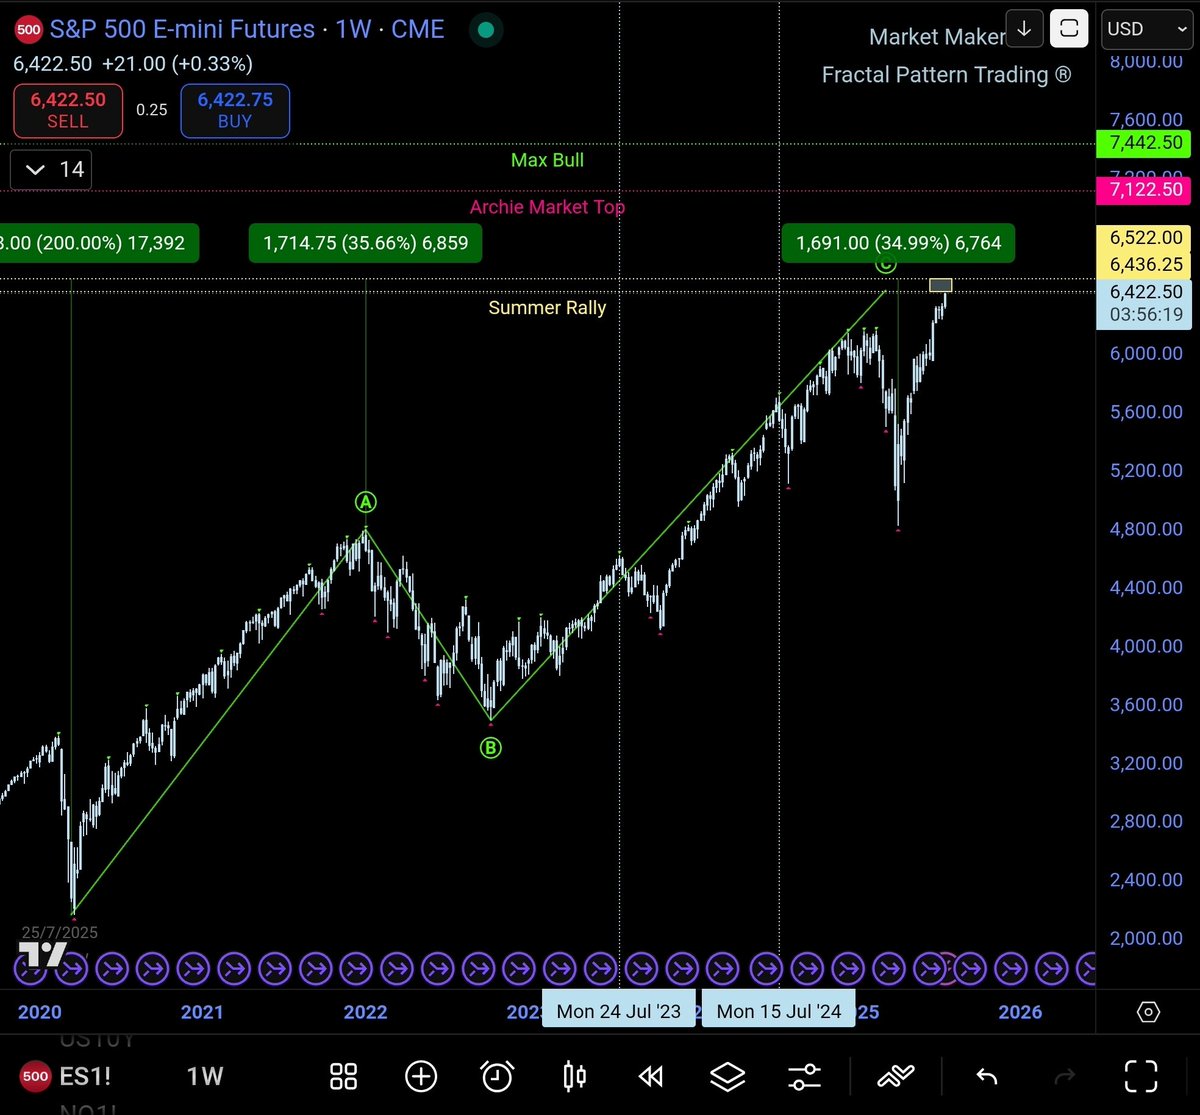Open the USD currency dropdown

pyautogui.click(x=1146, y=29)
